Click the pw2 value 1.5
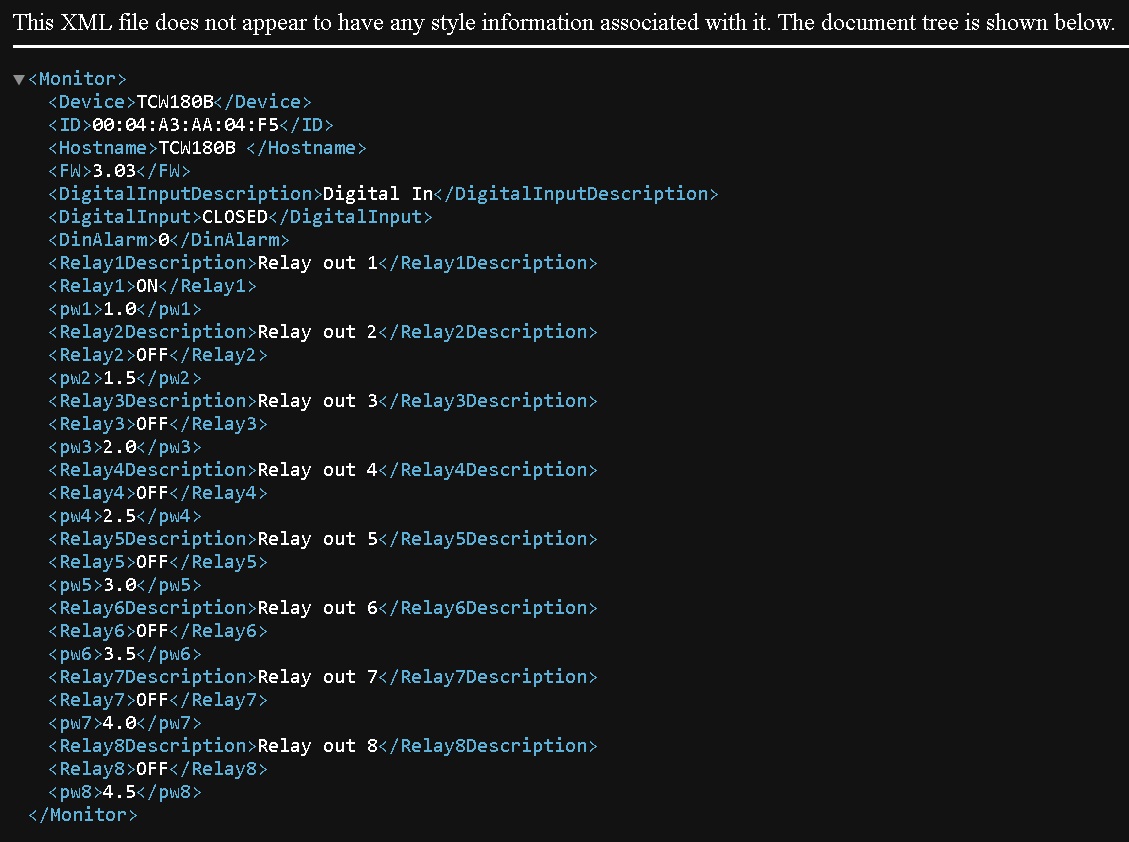Image resolution: width=1129 pixels, height=842 pixels. pyautogui.click(x=119, y=378)
